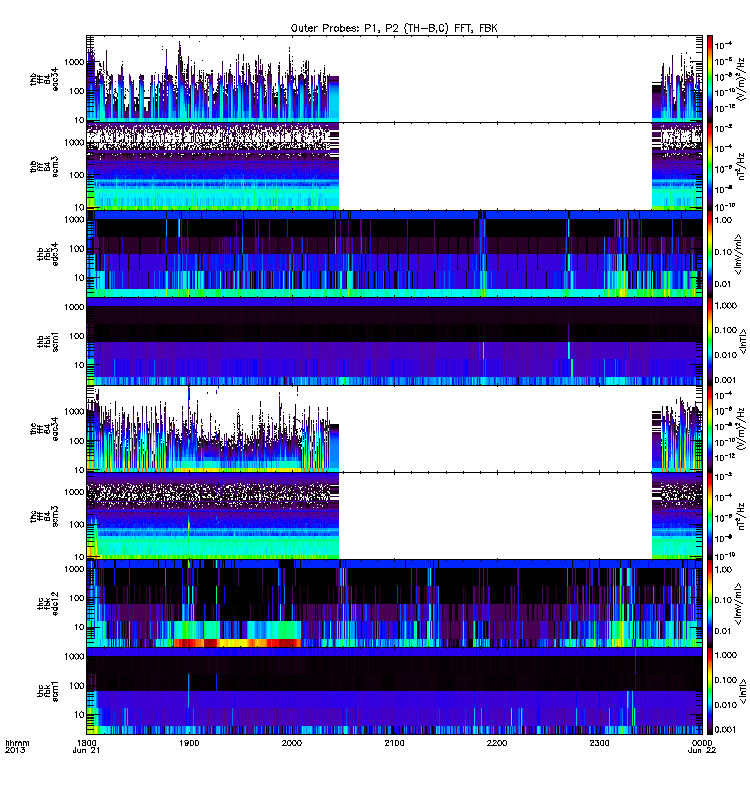750x800 pixels.
Task: Click the color bar of the thc fbk scm1 panel
Action: coord(709,691)
